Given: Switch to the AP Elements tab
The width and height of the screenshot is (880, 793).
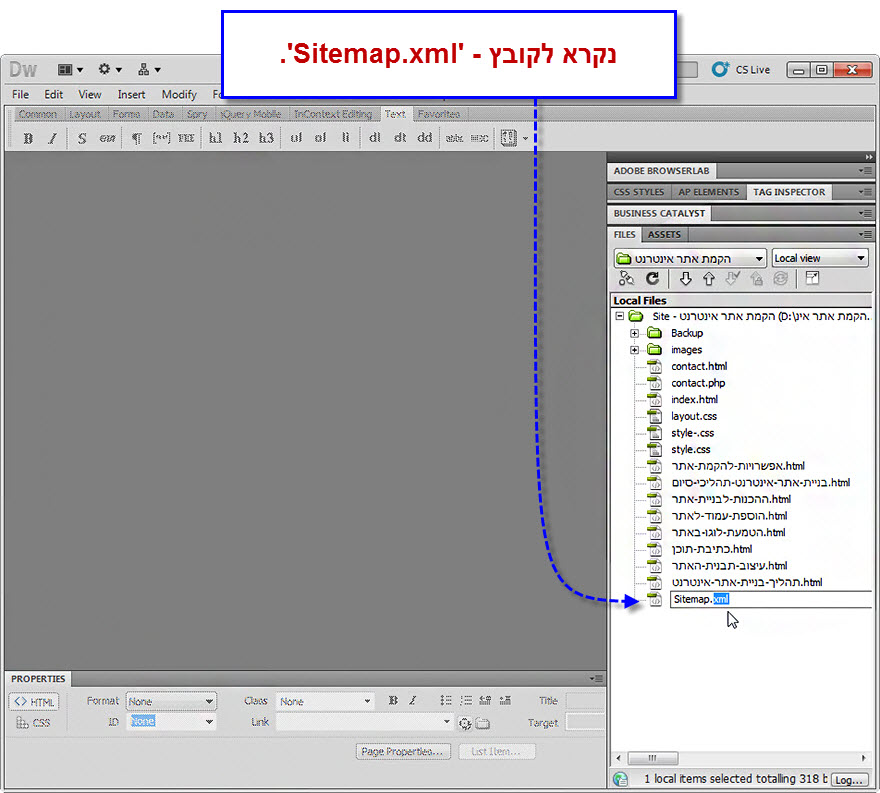Looking at the screenshot, I should pyautogui.click(x=708, y=192).
